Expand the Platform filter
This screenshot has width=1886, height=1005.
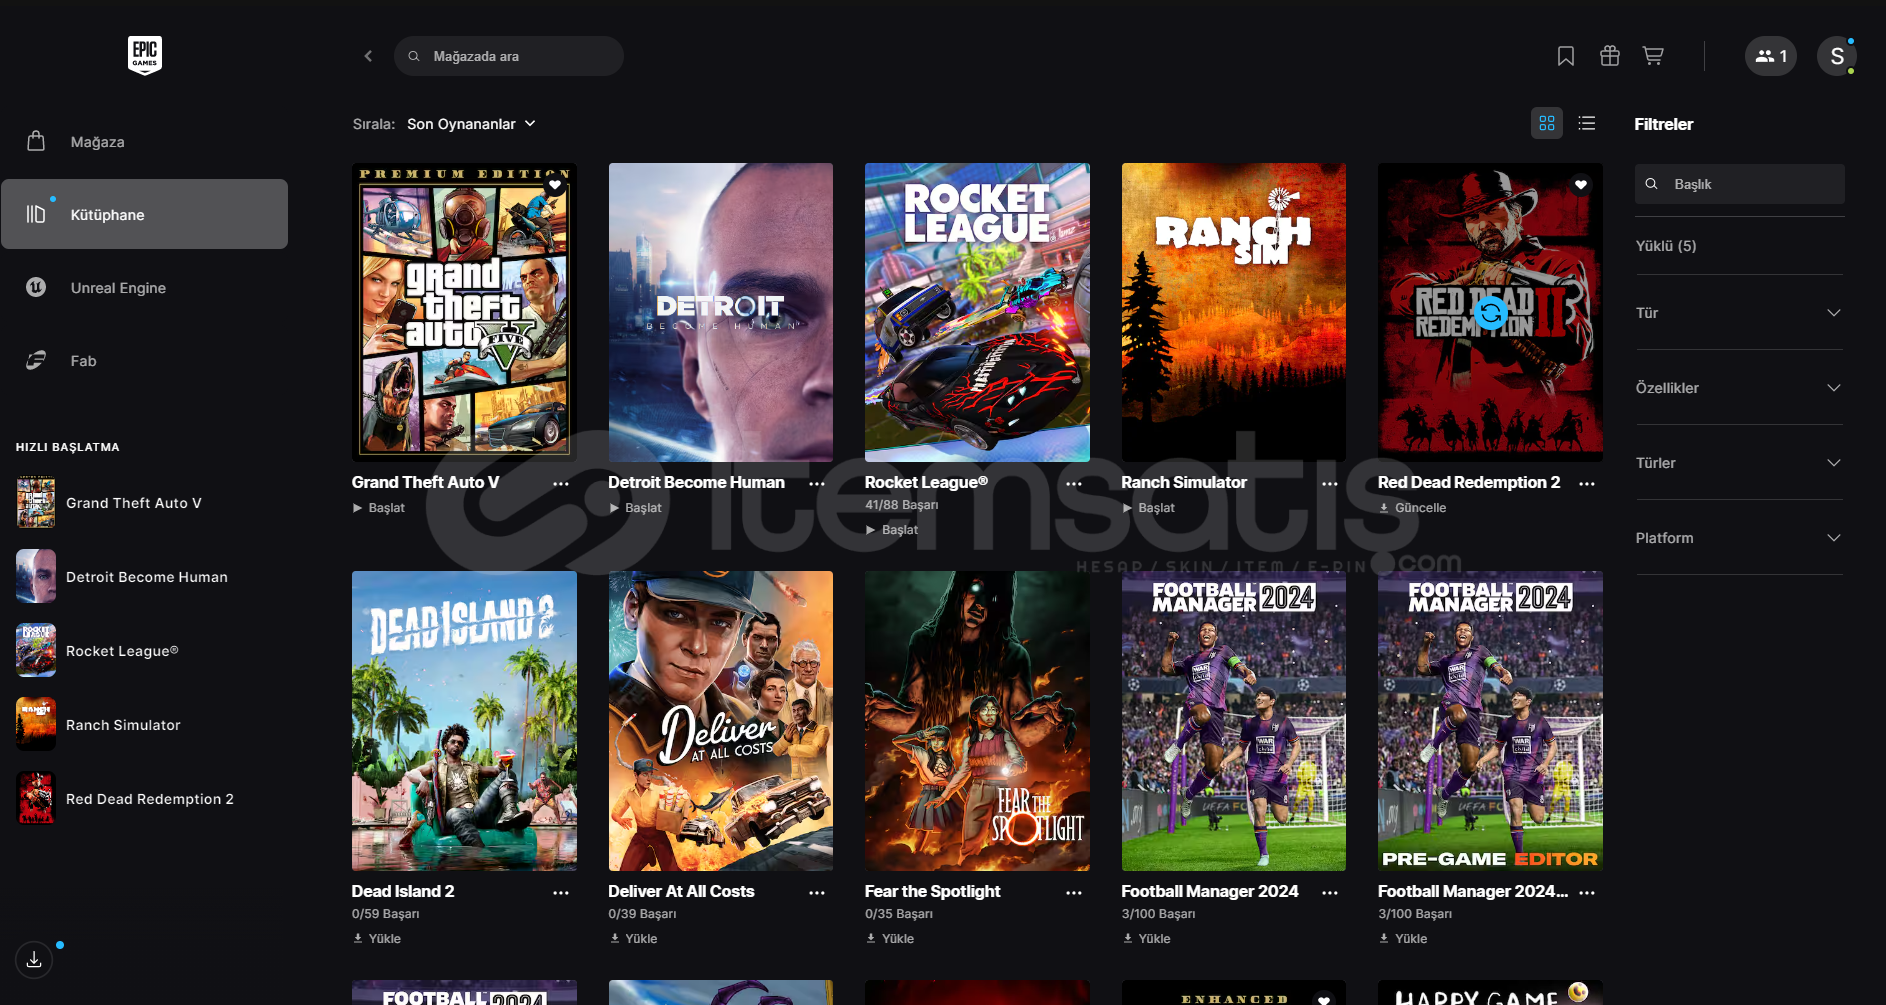coord(1739,538)
